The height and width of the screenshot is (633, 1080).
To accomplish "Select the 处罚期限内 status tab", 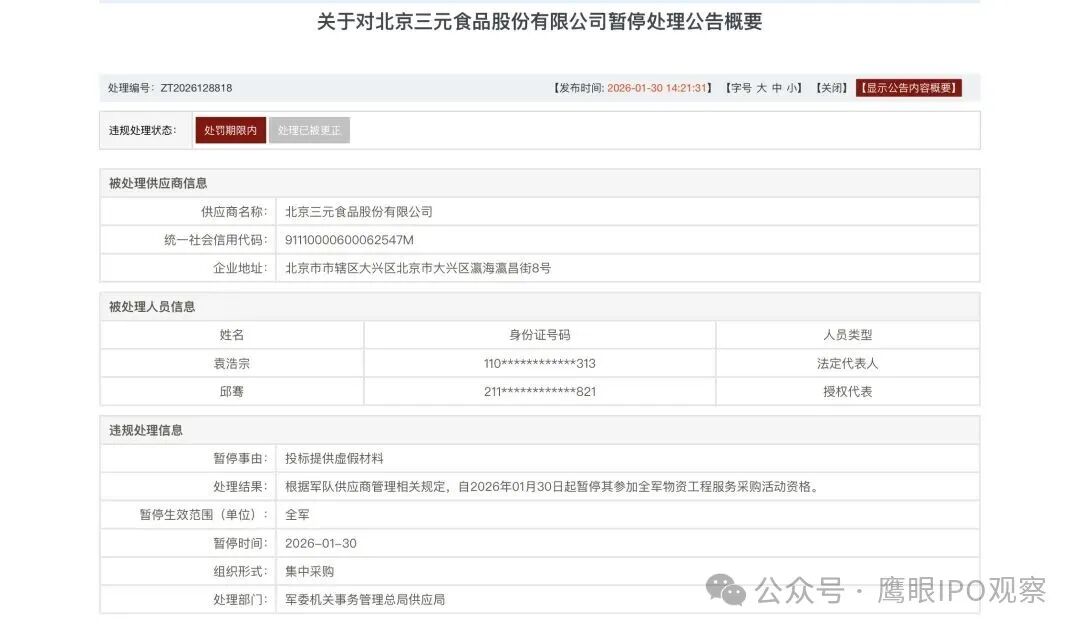I will [230, 131].
